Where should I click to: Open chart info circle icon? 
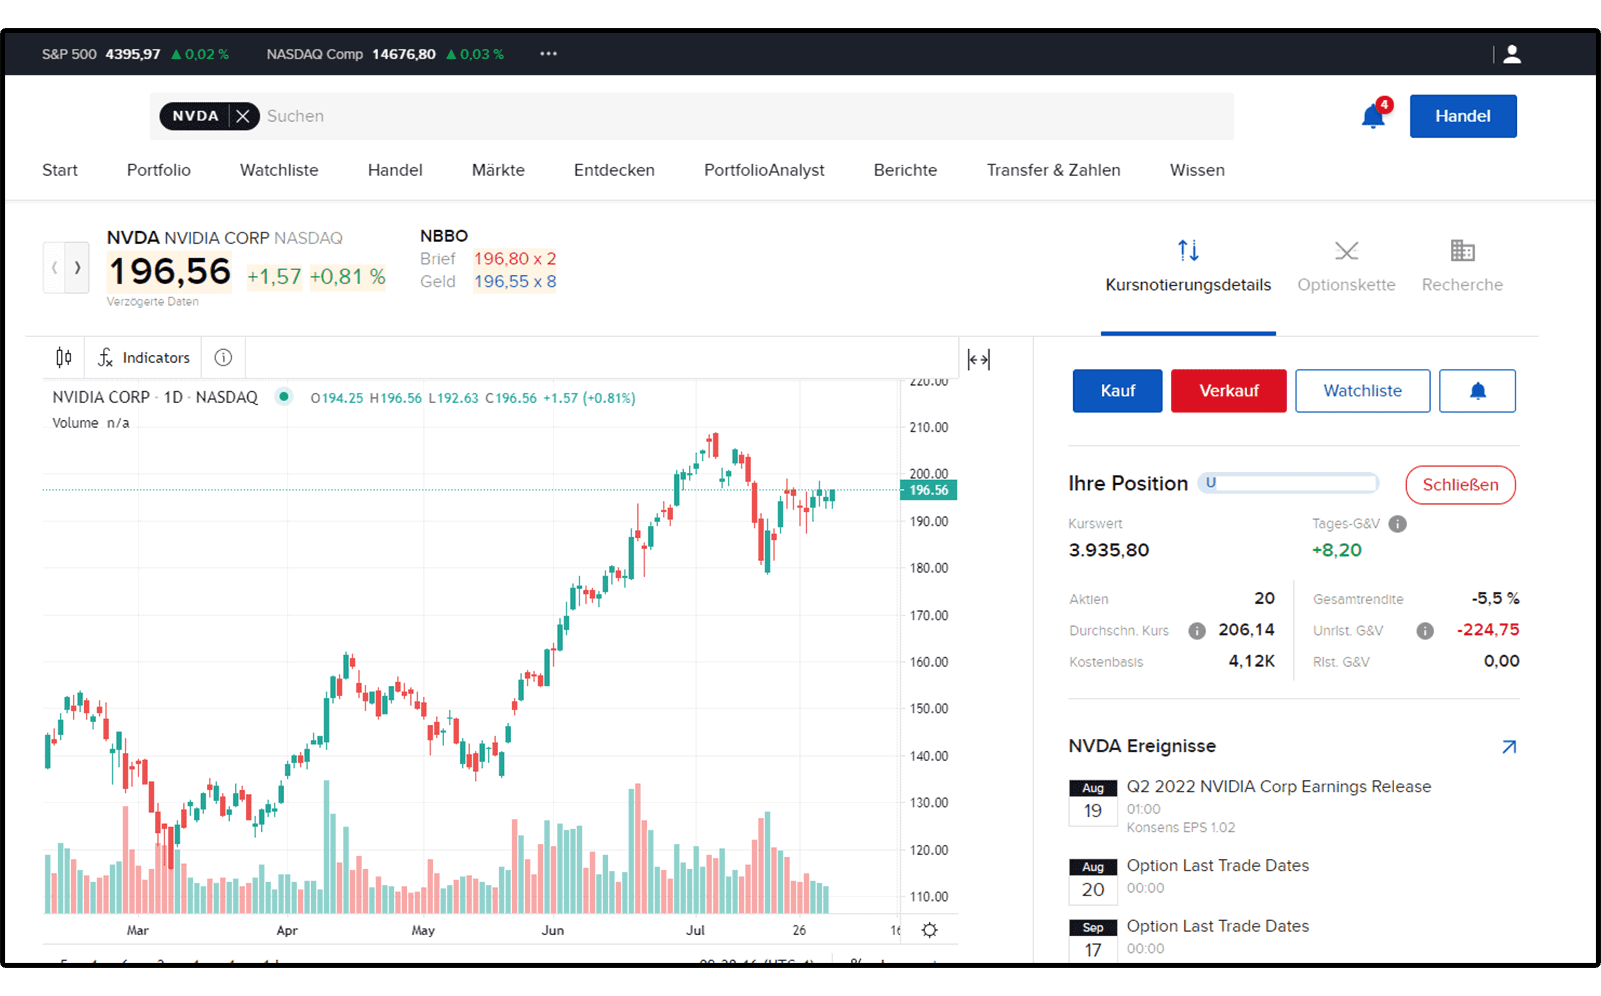point(223,357)
